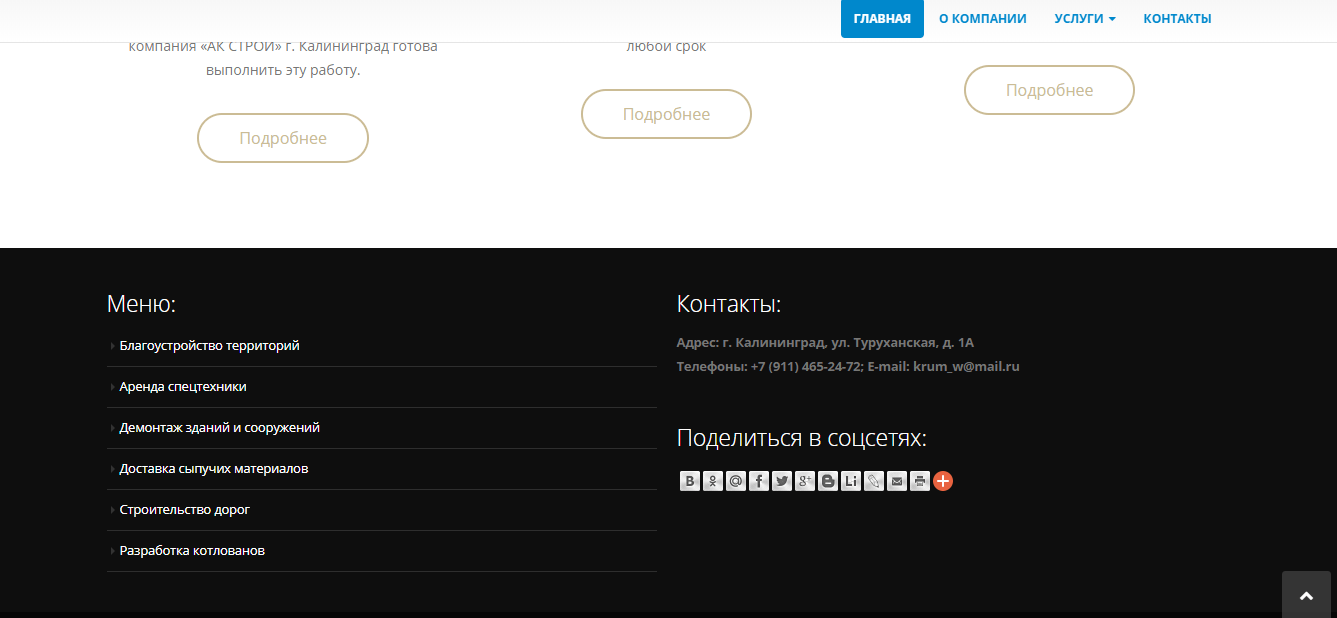1337x618 pixels.
Task: Click the back-to-top arrow button
Action: (1306, 595)
